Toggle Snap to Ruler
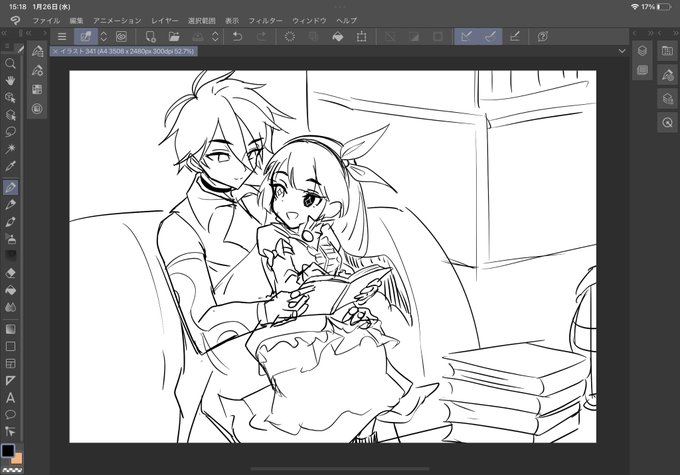680x475 pixels. (x=467, y=37)
